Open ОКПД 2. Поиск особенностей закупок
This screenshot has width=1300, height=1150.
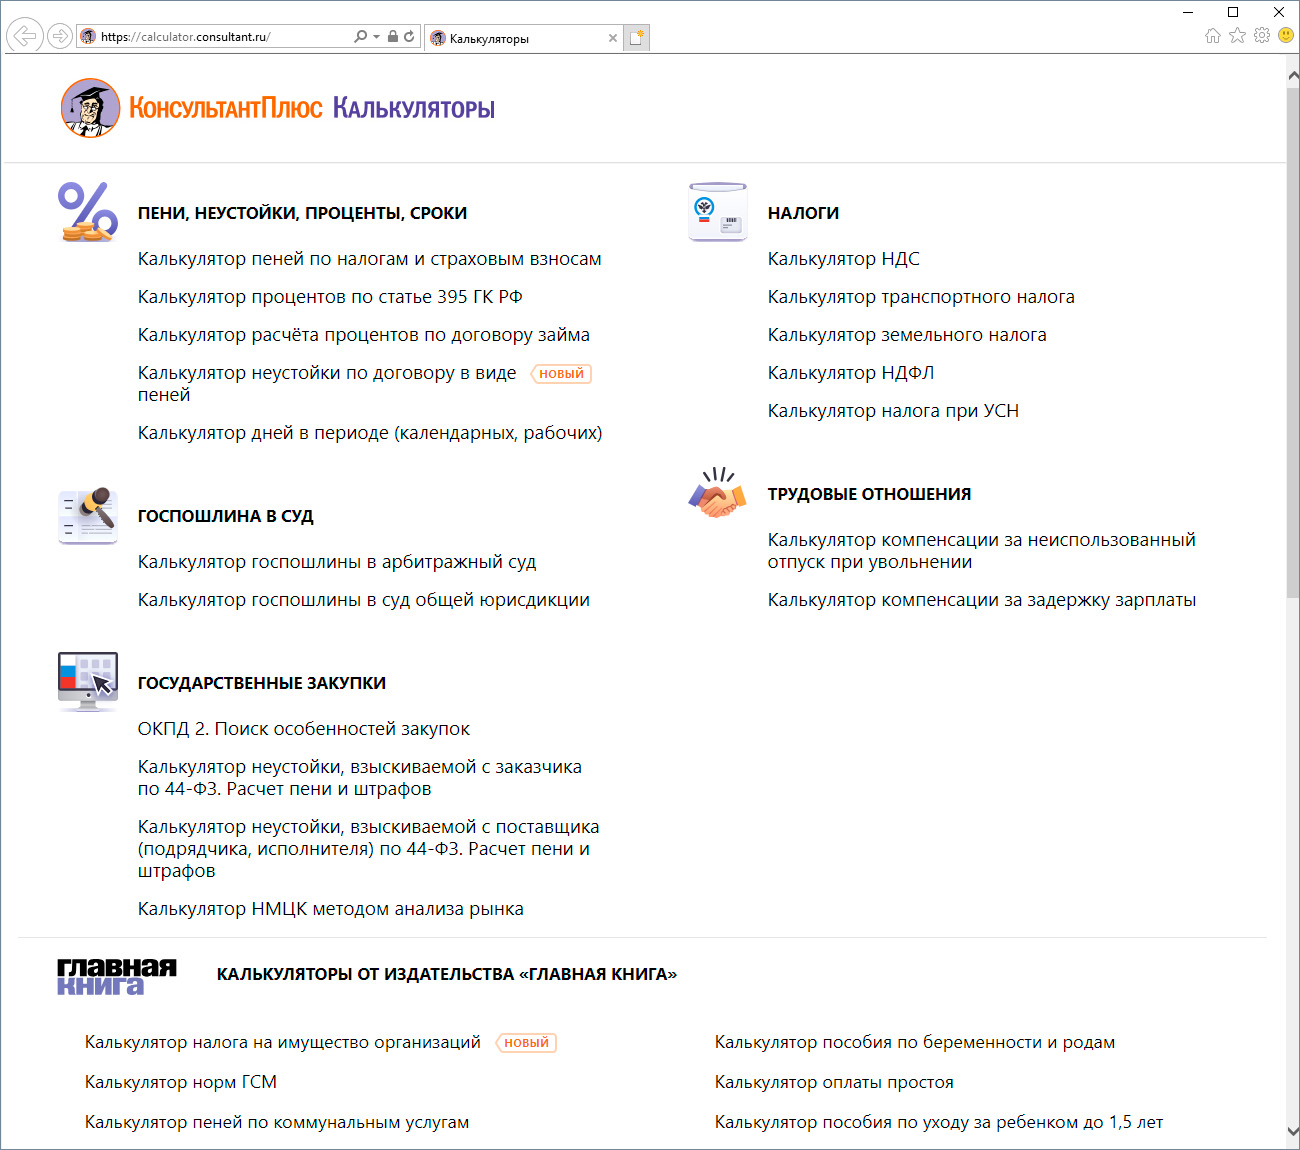pyautogui.click(x=303, y=729)
